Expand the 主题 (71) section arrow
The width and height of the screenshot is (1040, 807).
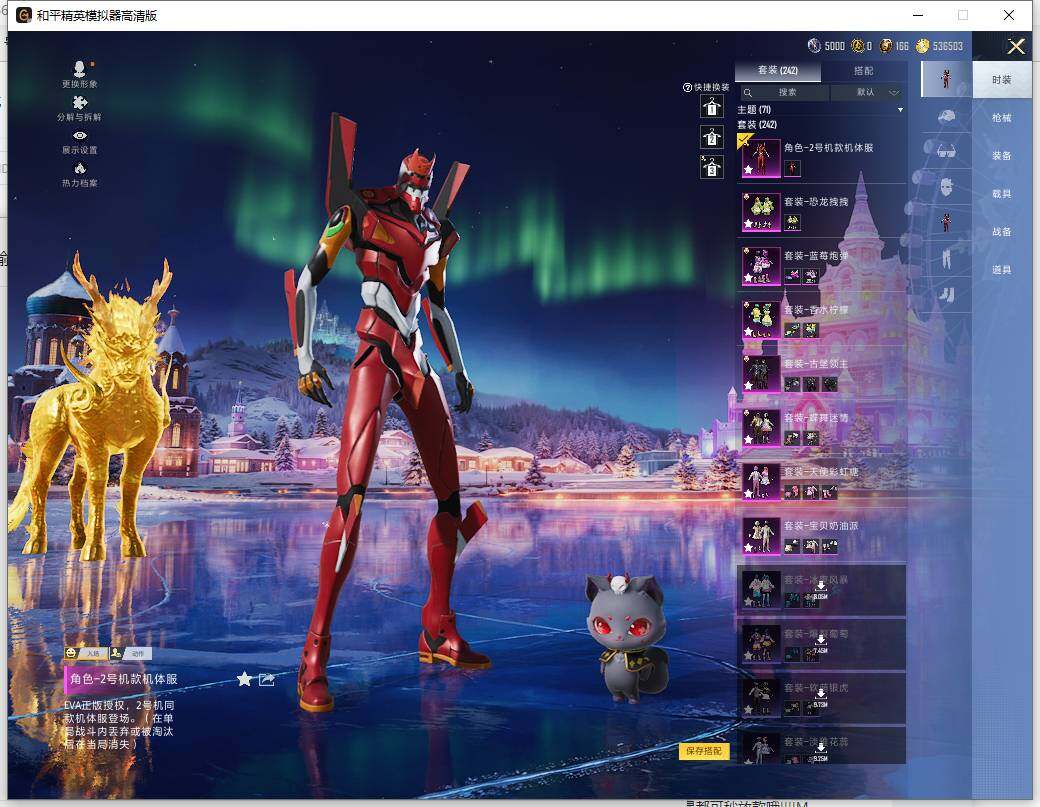point(900,109)
